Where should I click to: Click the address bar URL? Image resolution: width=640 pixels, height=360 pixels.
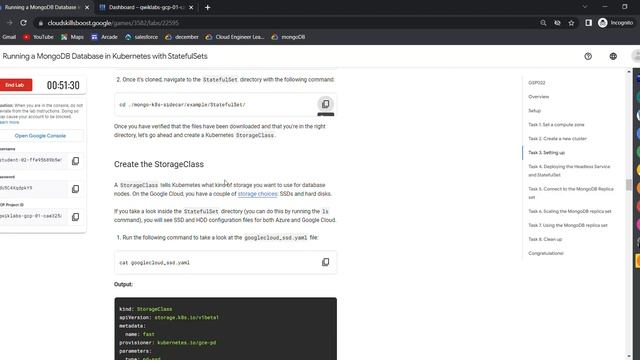click(113, 23)
